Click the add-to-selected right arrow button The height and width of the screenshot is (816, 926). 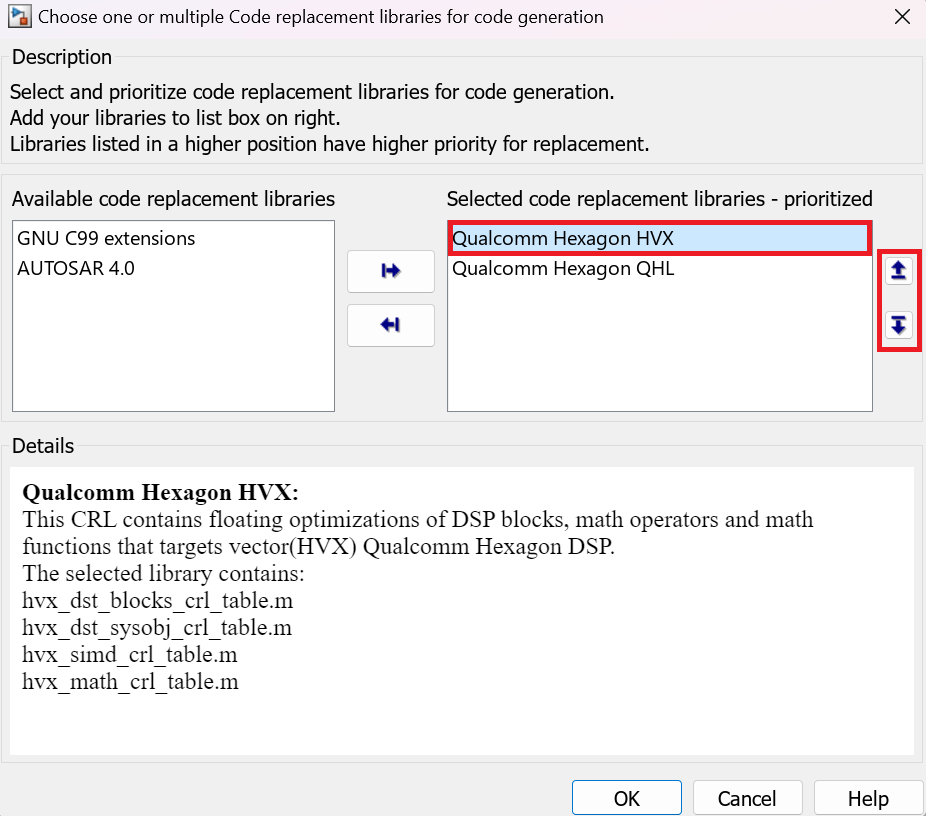pyautogui.click(x=390, y=271)
